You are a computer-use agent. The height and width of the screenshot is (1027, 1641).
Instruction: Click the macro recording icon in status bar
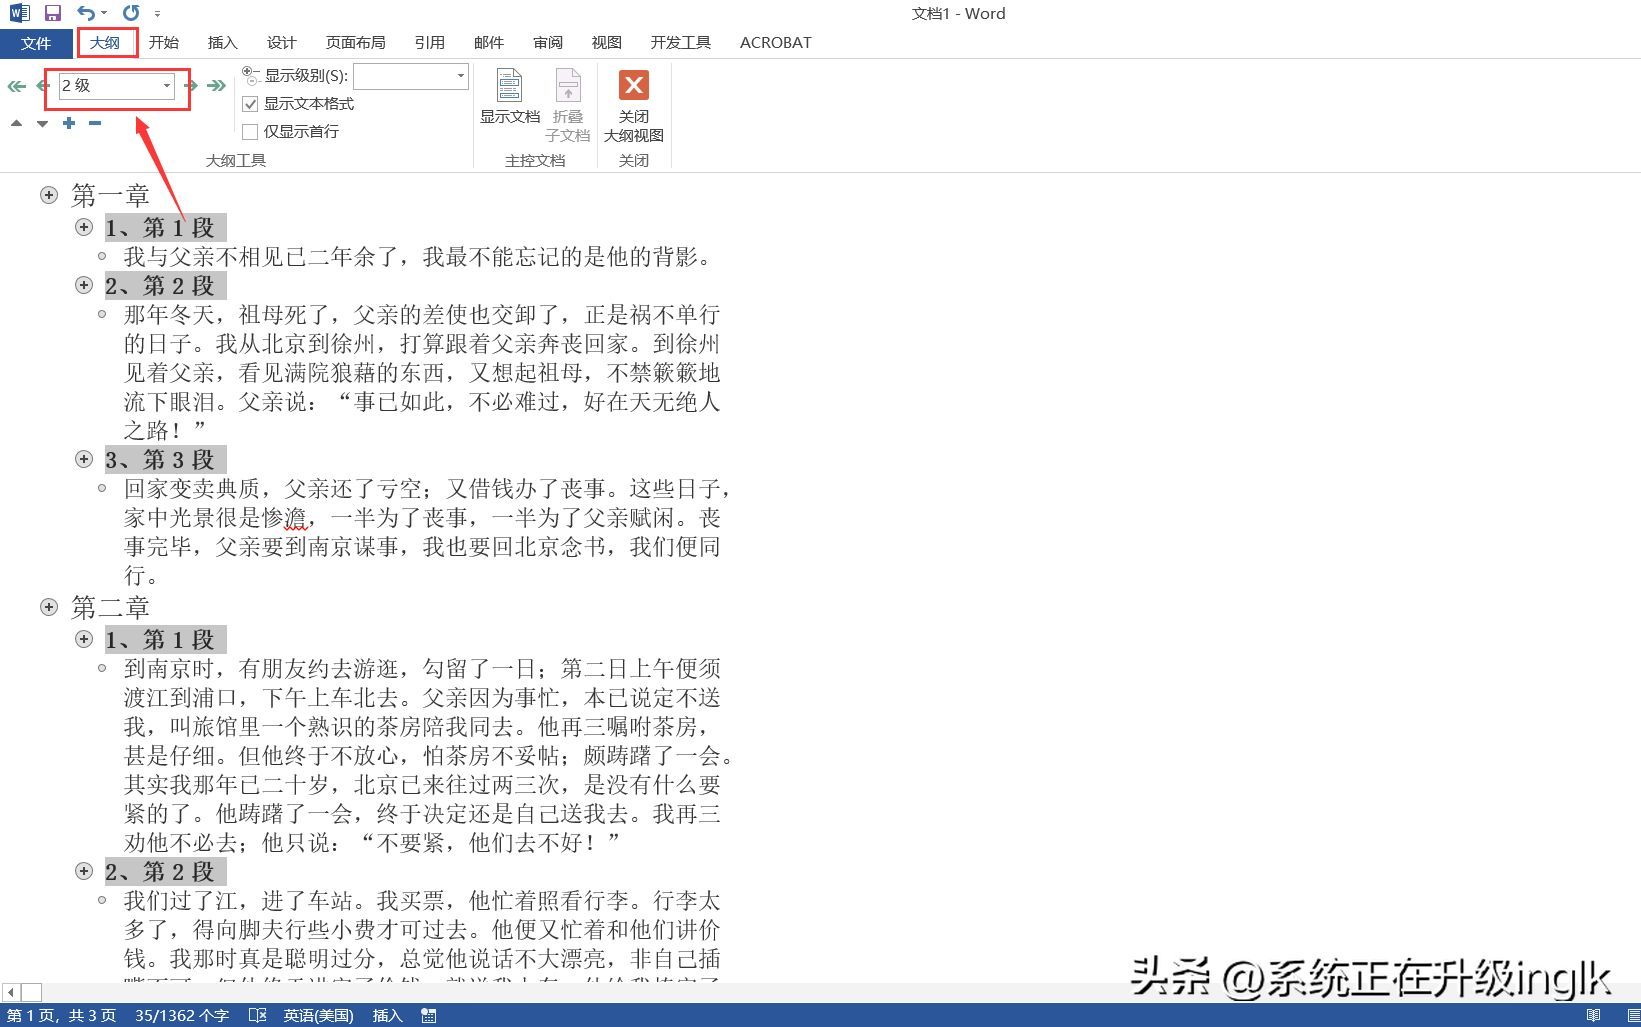[x=429, y=1015]
